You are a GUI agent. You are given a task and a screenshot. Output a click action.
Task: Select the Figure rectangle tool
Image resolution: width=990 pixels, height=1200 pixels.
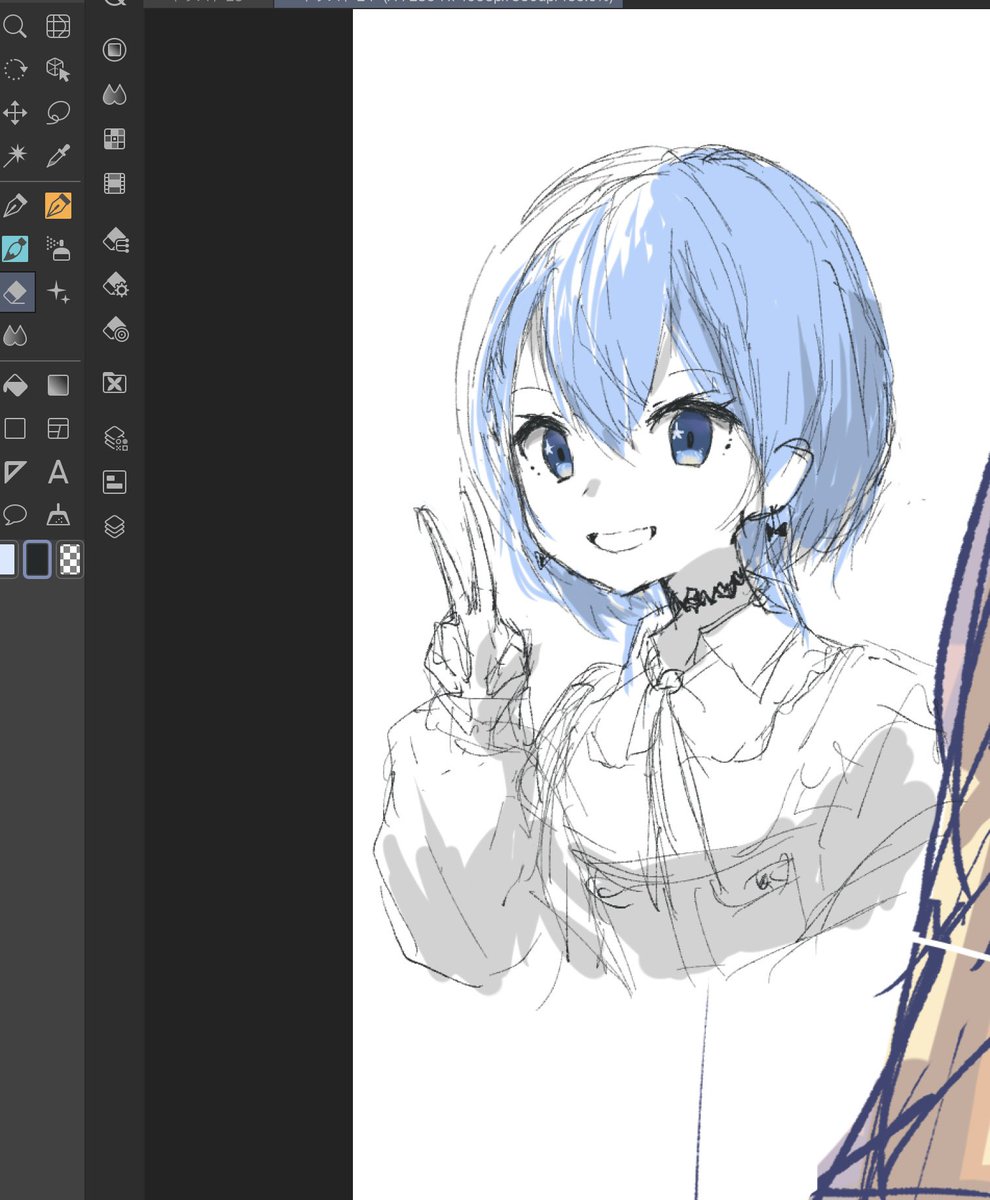pyautogui.click(x=15, y=428)
